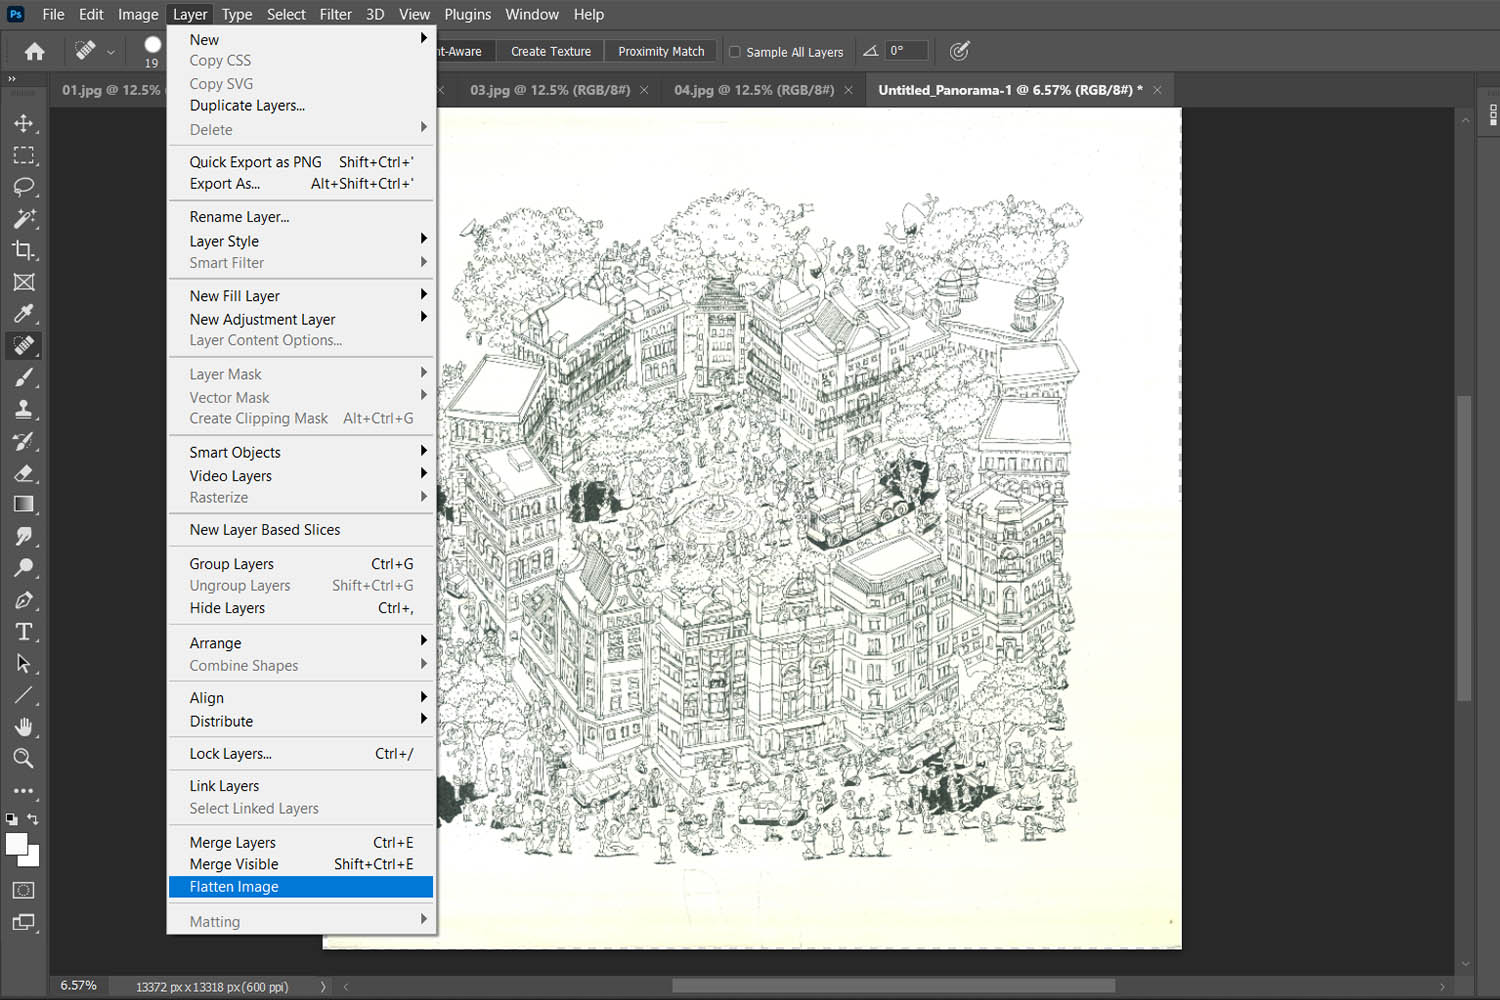Select the Magic Wand tool
The height and width of the screenshot is (1000, 1500).
pos(24,219)
